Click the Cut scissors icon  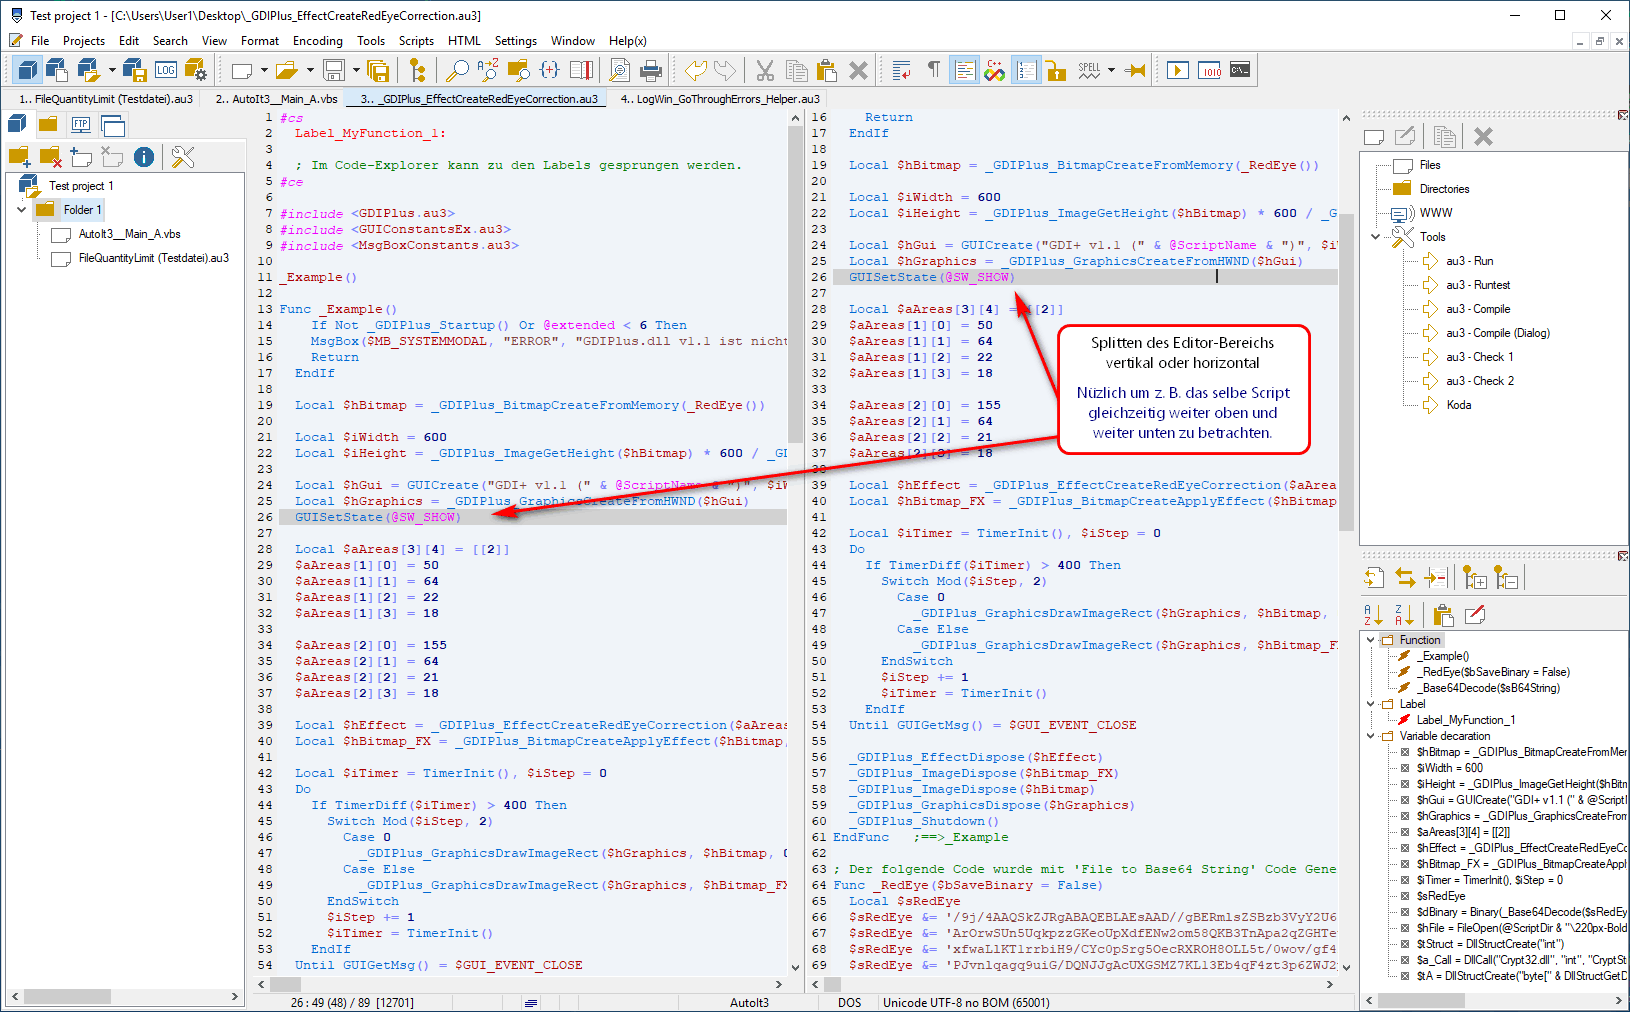[765, 70]
